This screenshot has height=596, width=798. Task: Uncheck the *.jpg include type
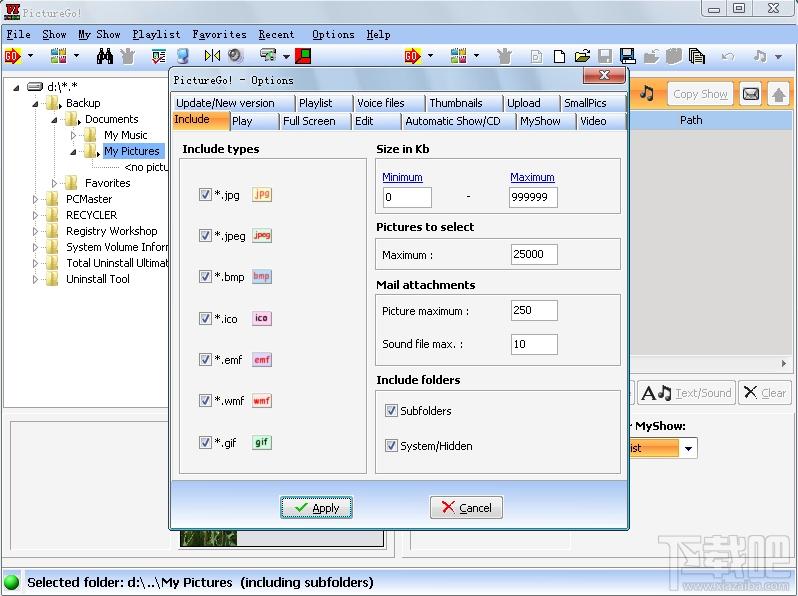pyautogui.click(x=205, y=195)
